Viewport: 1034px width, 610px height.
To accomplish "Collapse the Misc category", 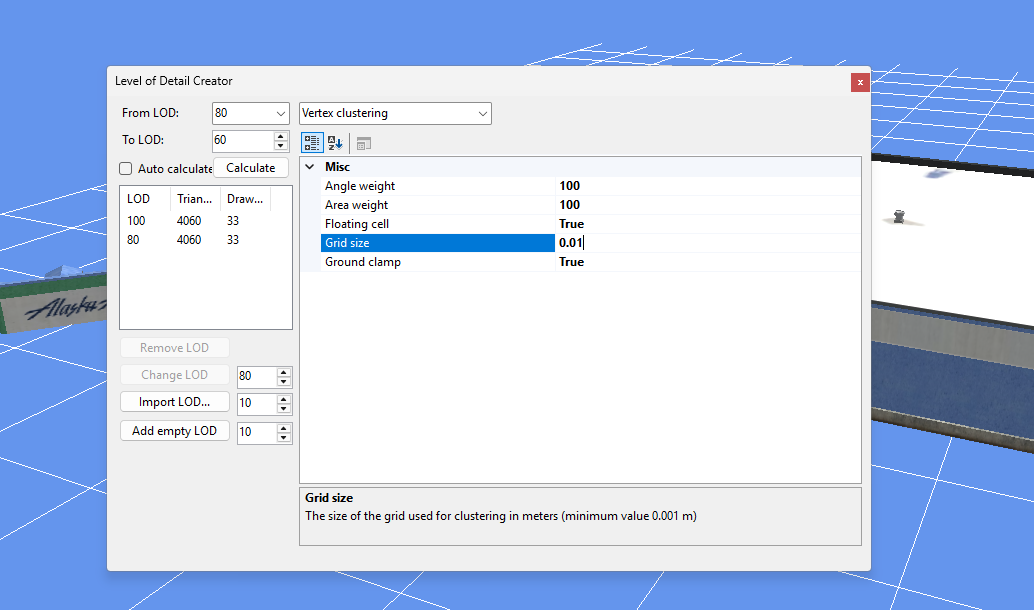I will (x=310, y=166).
